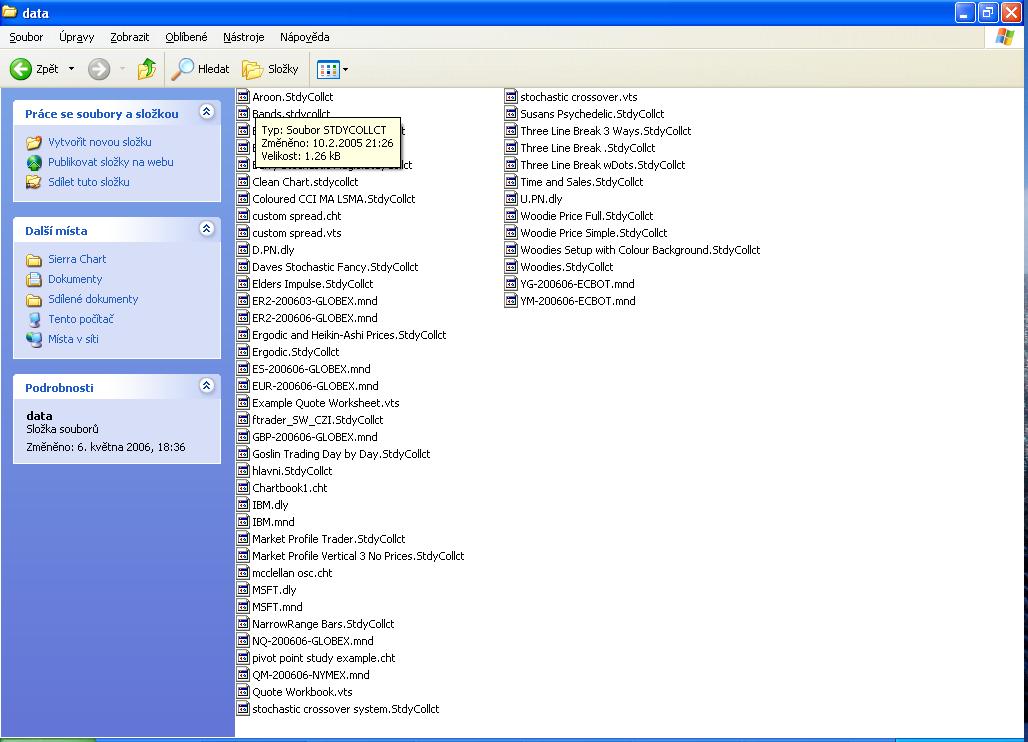Select icon of Clean Chart.stdycollct
Screen dimensions: 1028x742
(x=243, y=182)
